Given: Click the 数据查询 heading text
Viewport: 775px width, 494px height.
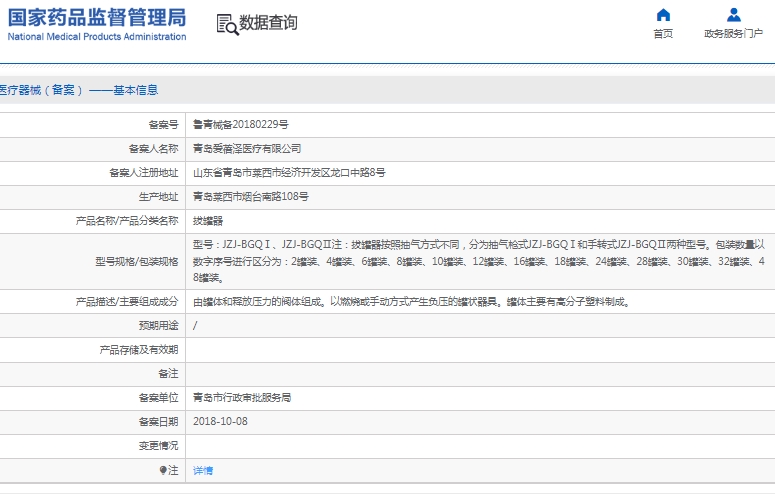Looking at the screenshot, I should pyautogui.click(x=268, y=22).
